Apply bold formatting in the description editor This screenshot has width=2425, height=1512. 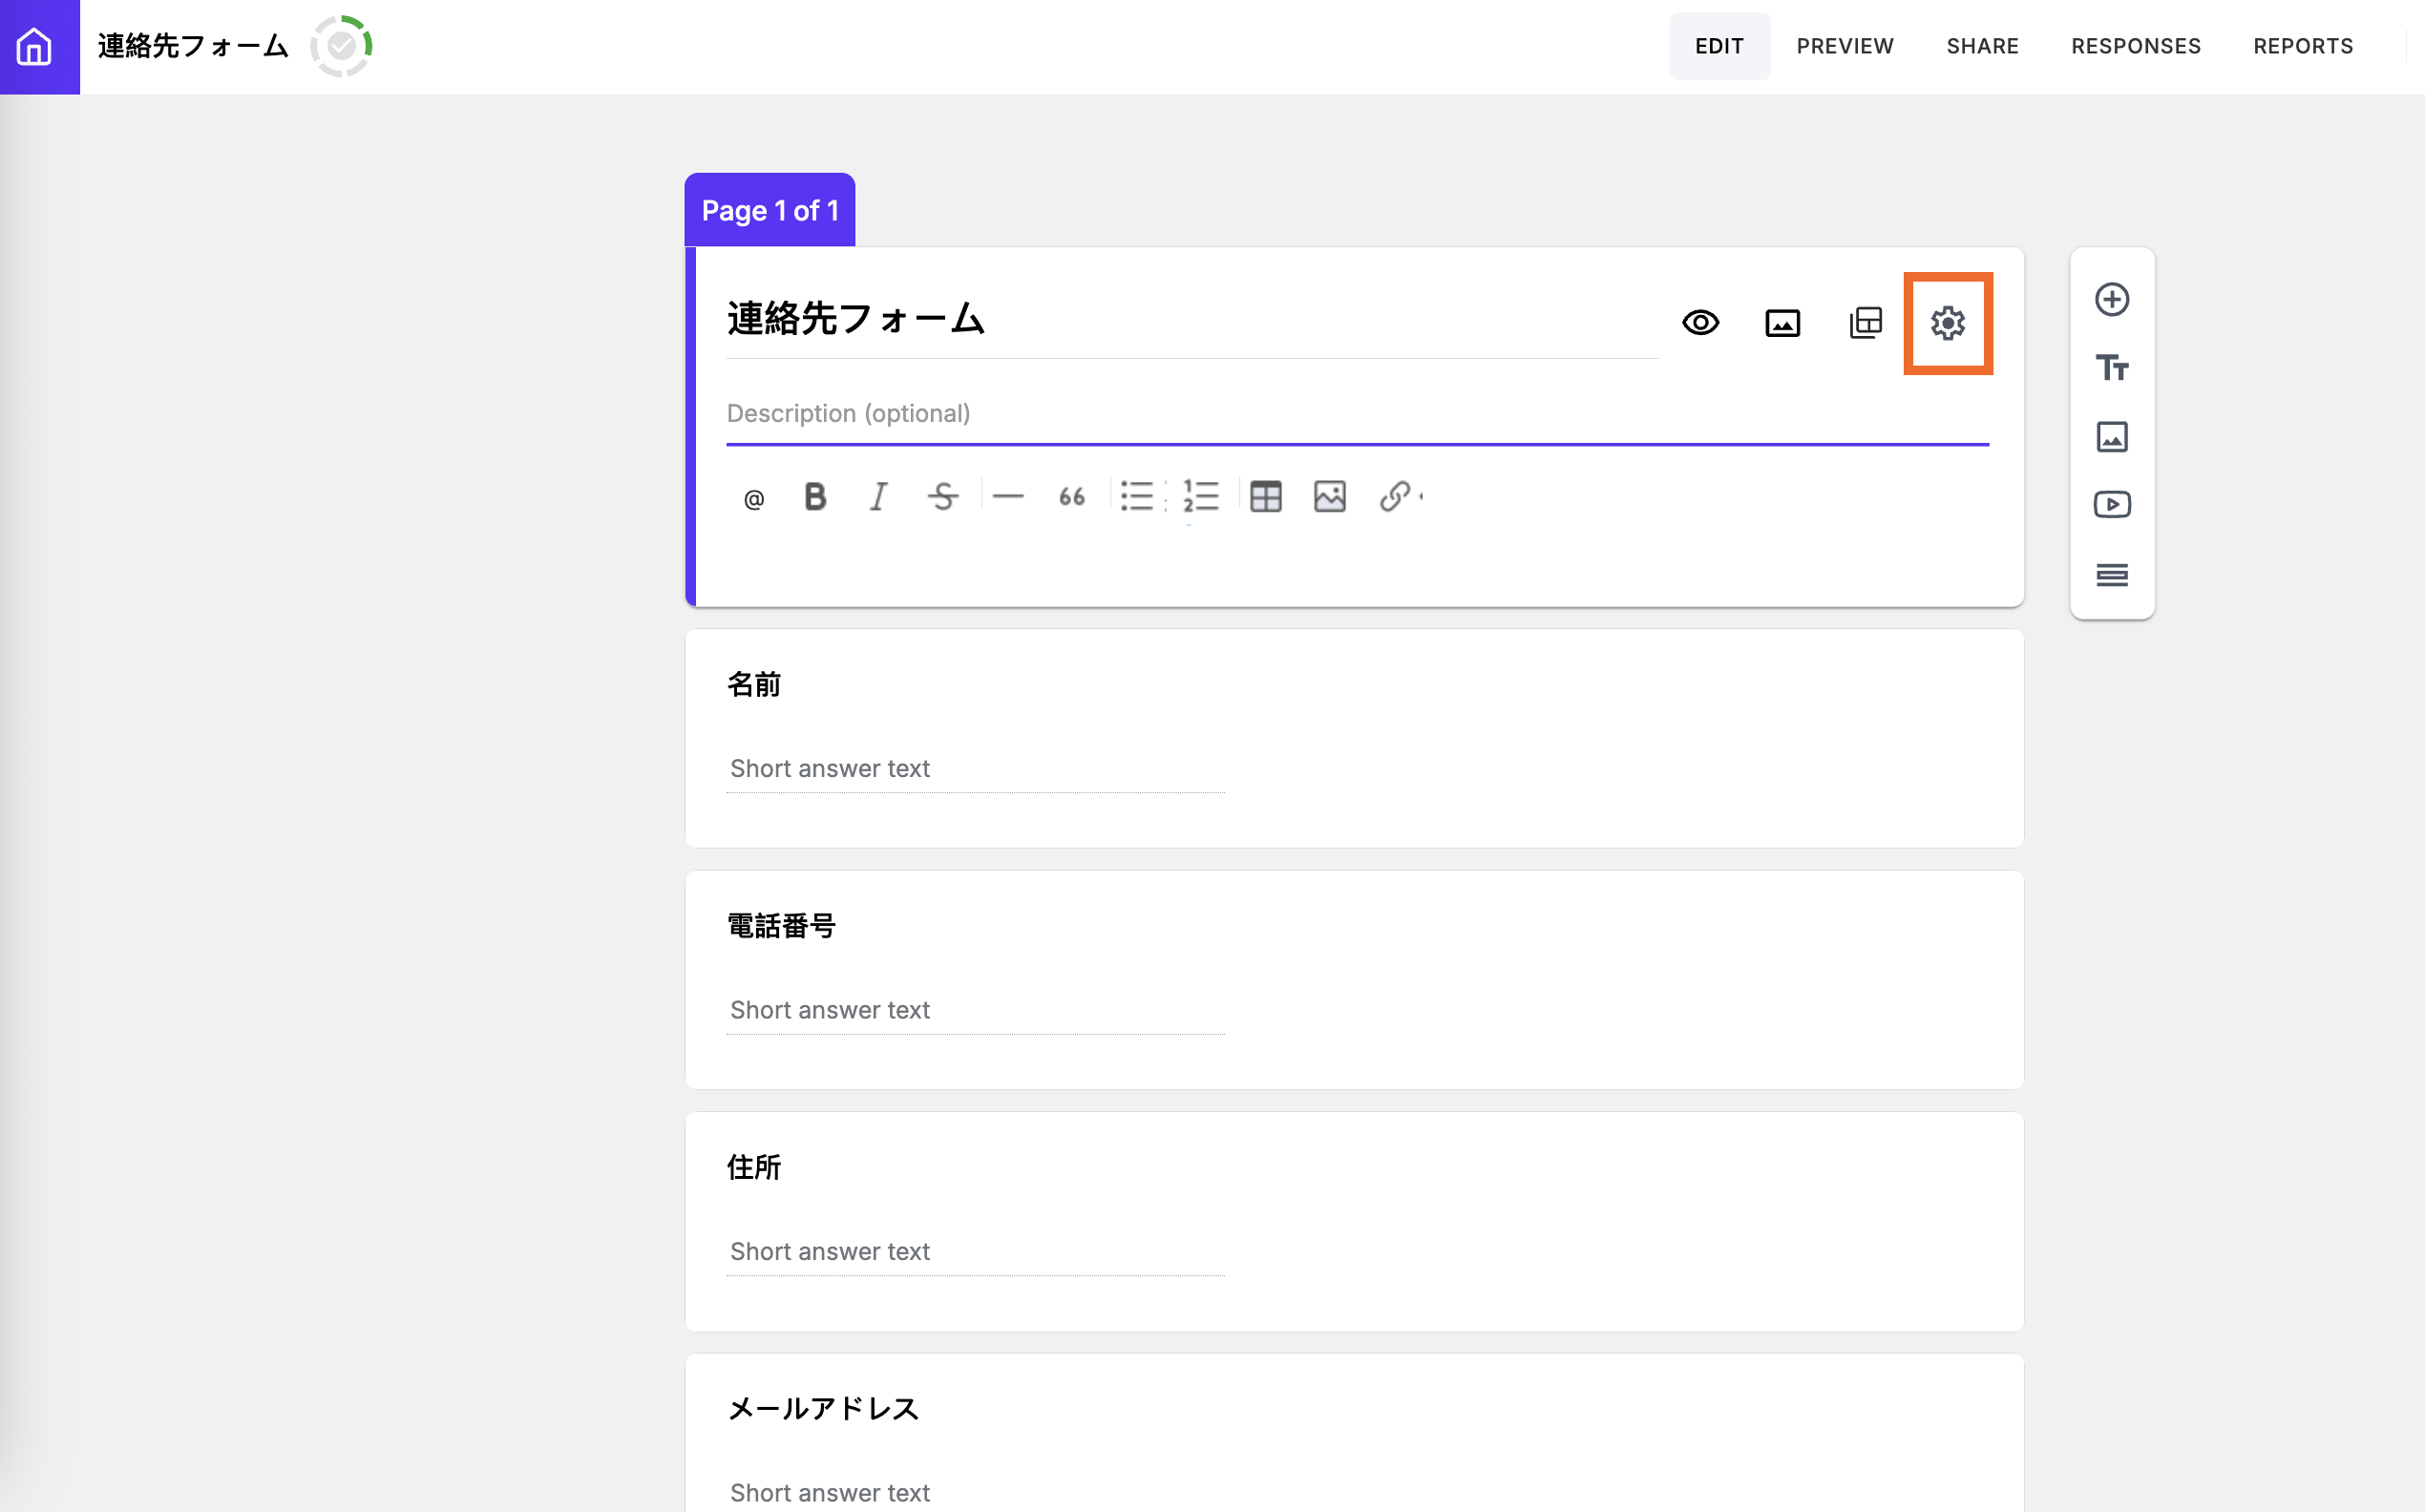815,496
